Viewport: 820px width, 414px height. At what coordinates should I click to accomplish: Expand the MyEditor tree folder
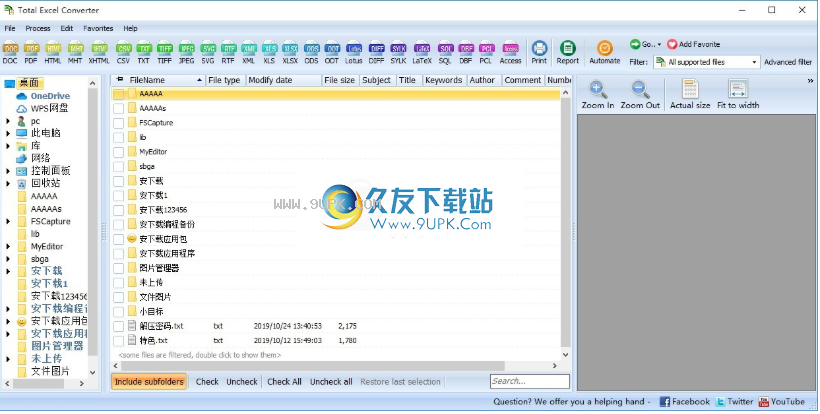tap(8, 246)
